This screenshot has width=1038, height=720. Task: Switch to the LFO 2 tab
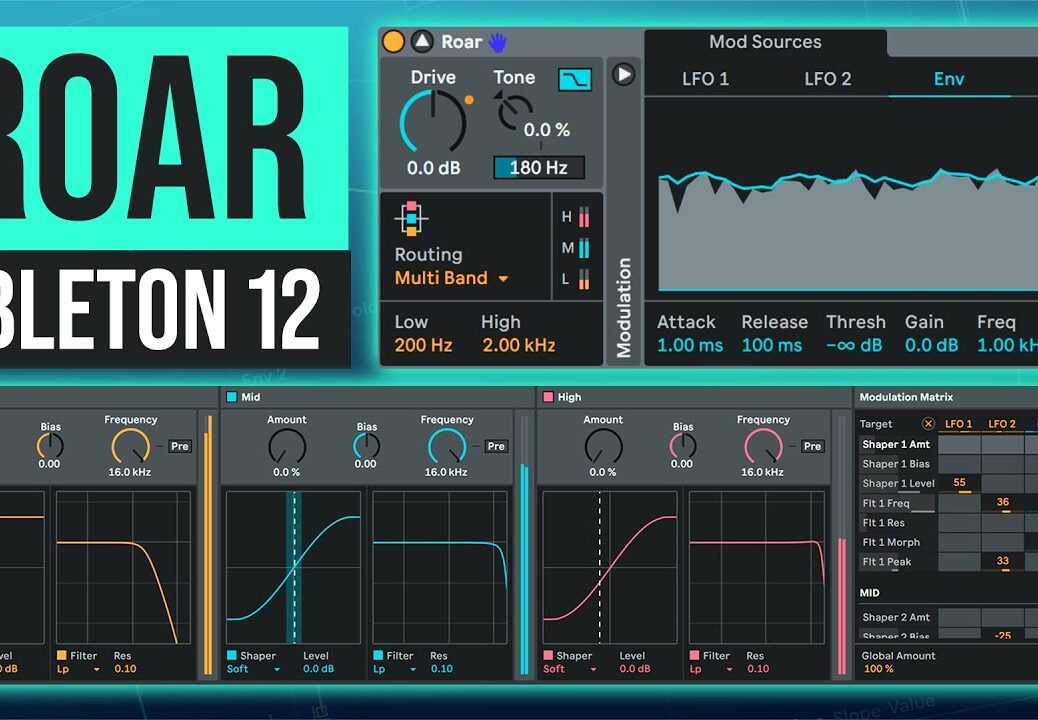pos(827,79)
